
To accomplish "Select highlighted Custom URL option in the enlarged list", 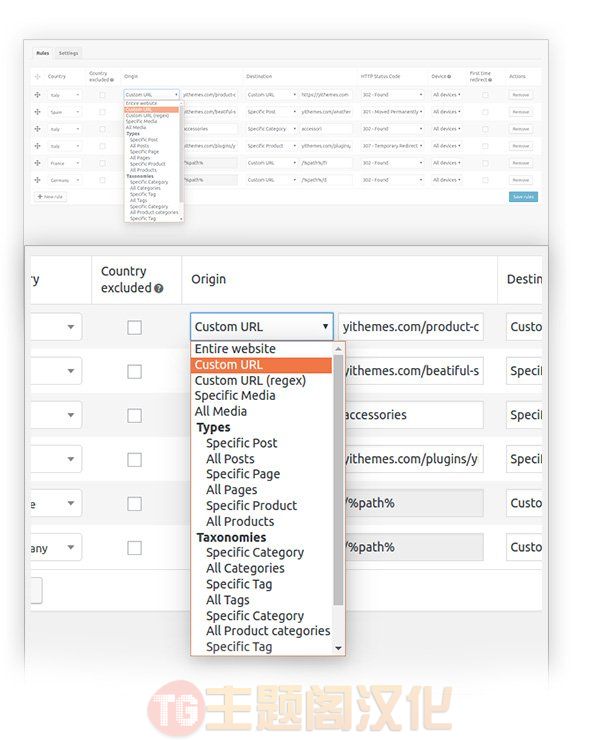I will tap(261, 365).
